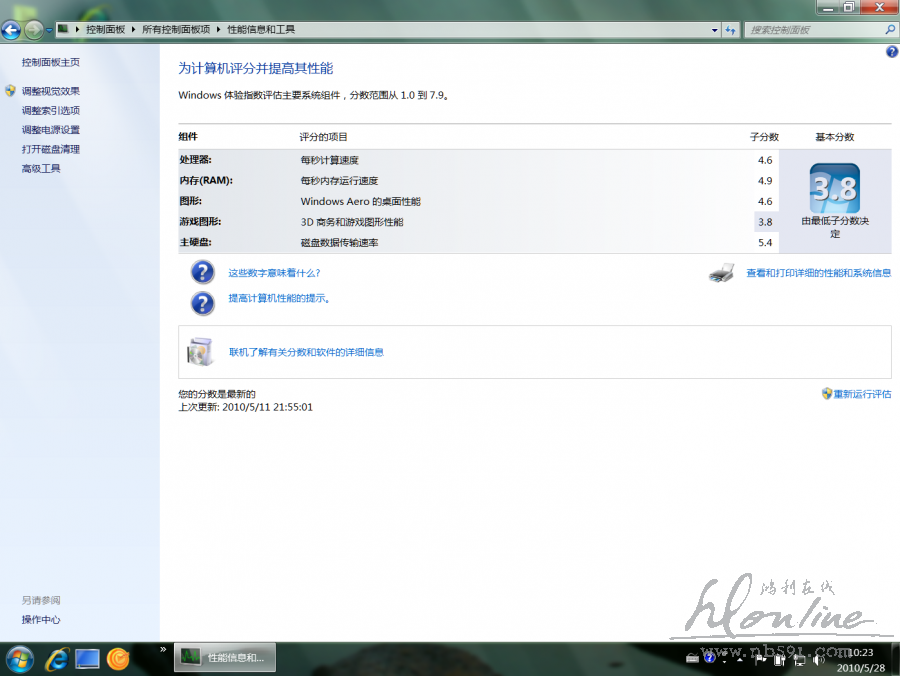Click the blue help icon at top right
Screen dimensions: 900x676
coord(892,51)
